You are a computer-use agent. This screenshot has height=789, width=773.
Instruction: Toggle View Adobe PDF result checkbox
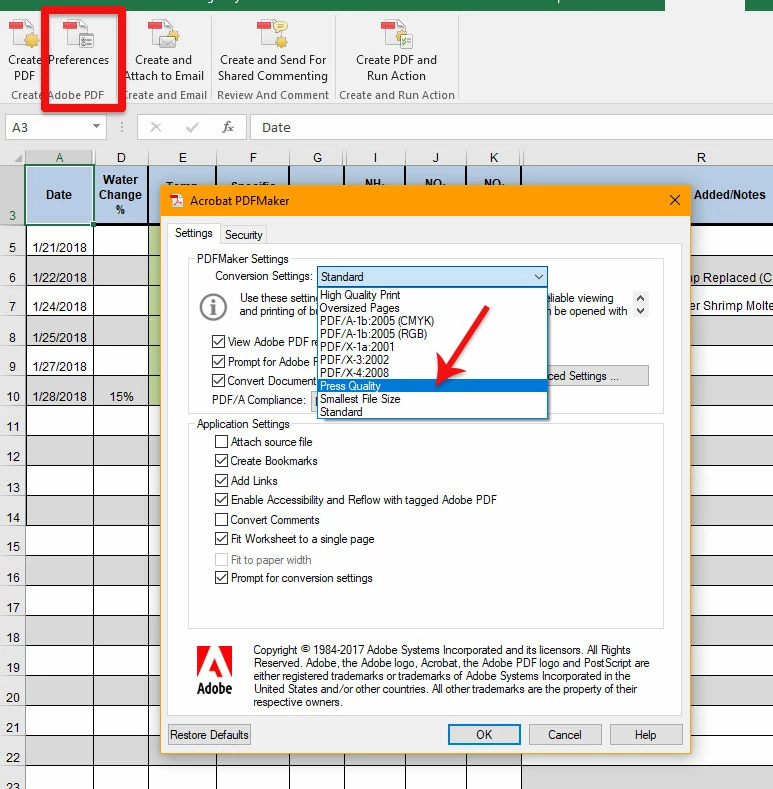[218, 342]
